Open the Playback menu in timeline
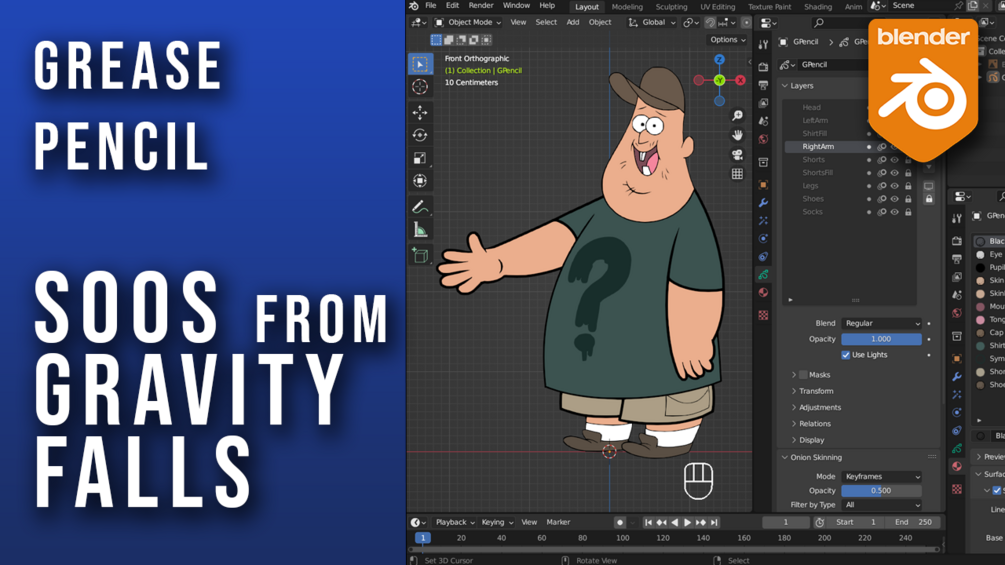 pos(455,523)
